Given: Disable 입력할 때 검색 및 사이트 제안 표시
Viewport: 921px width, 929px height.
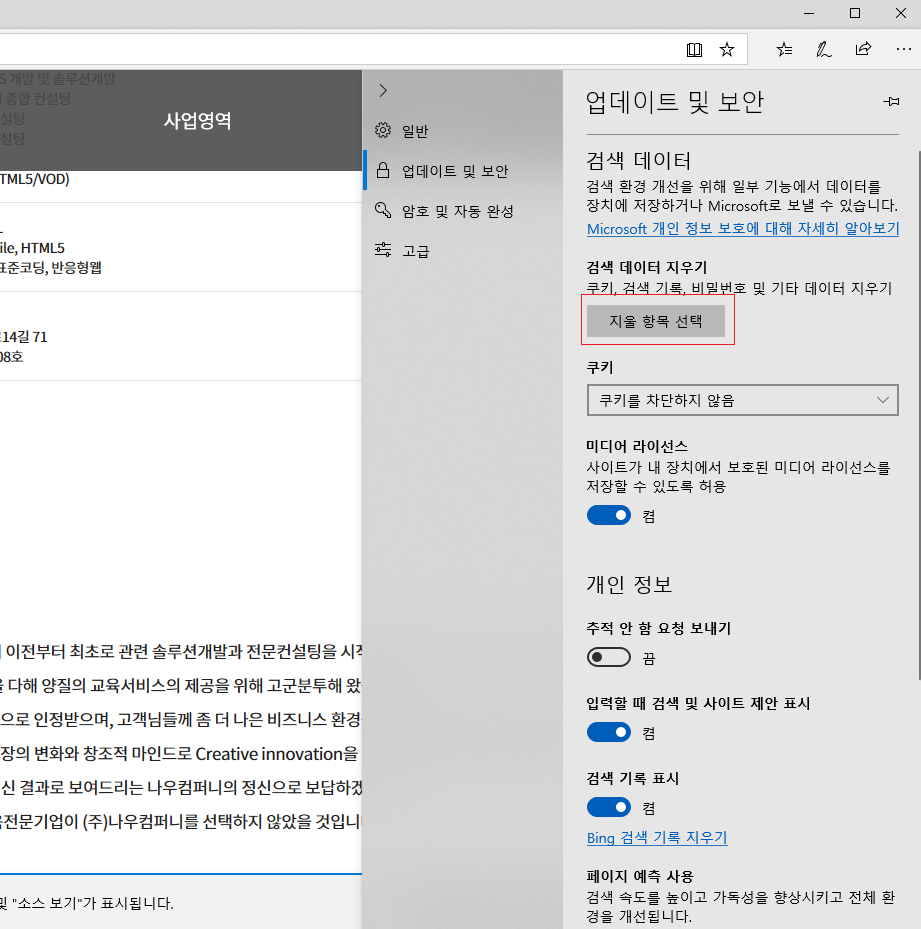Looking at the screenshot, I should (609, 733).
